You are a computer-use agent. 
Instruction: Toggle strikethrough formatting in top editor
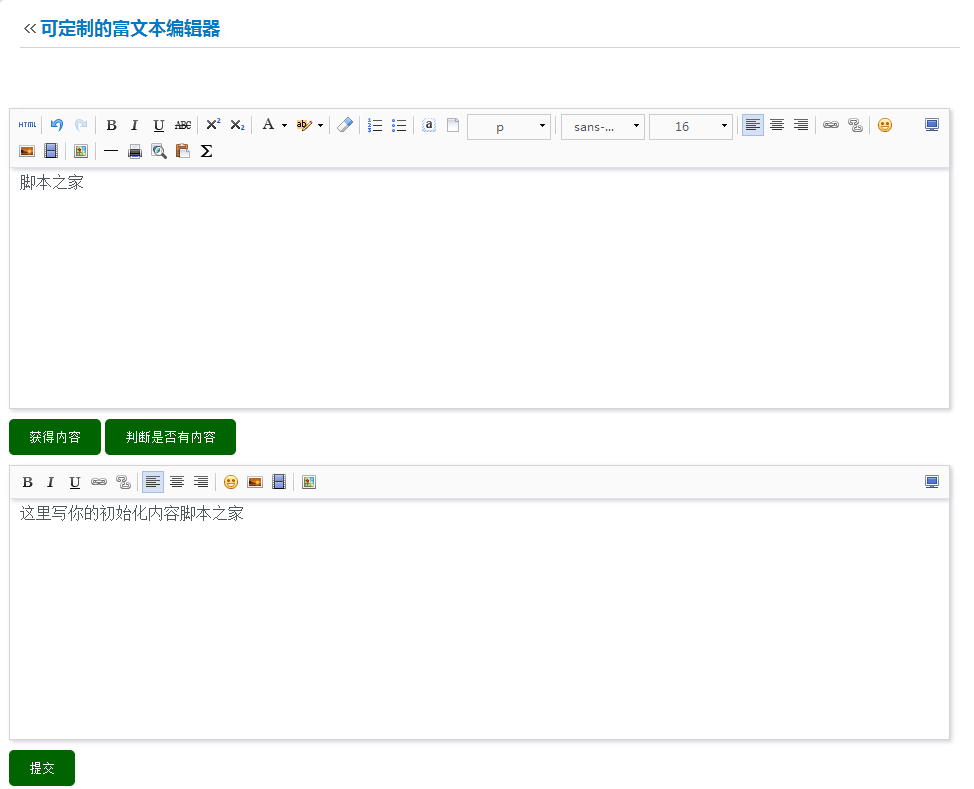coord(183,125)
